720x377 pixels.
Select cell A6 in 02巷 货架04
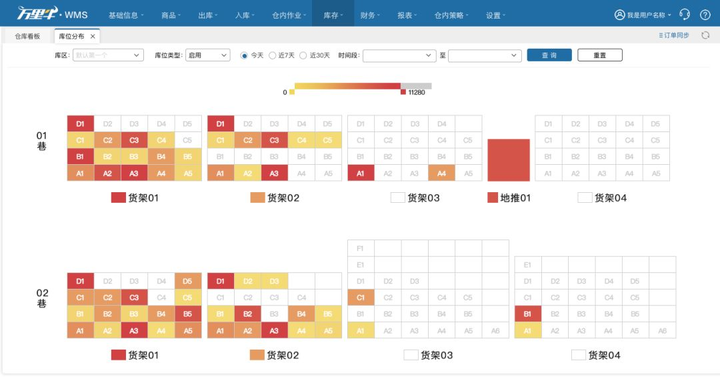[x=662, y=331]
